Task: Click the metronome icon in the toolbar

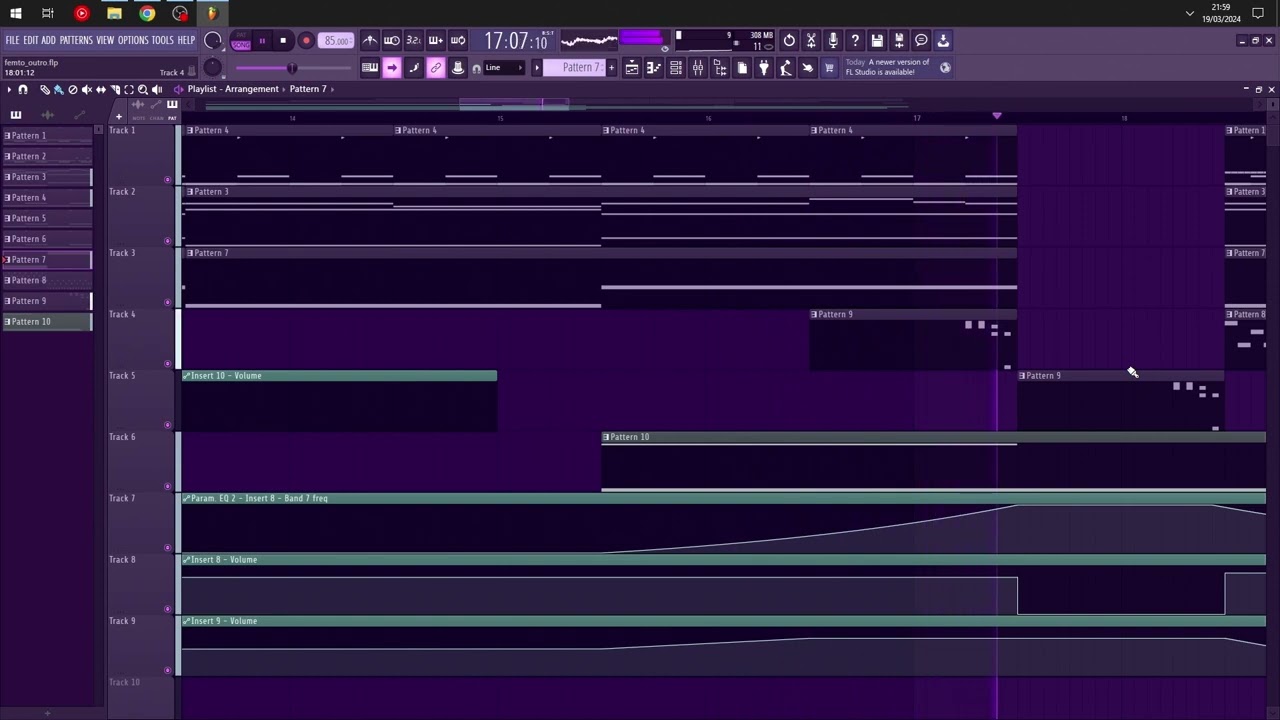Action: coord(371,40)
